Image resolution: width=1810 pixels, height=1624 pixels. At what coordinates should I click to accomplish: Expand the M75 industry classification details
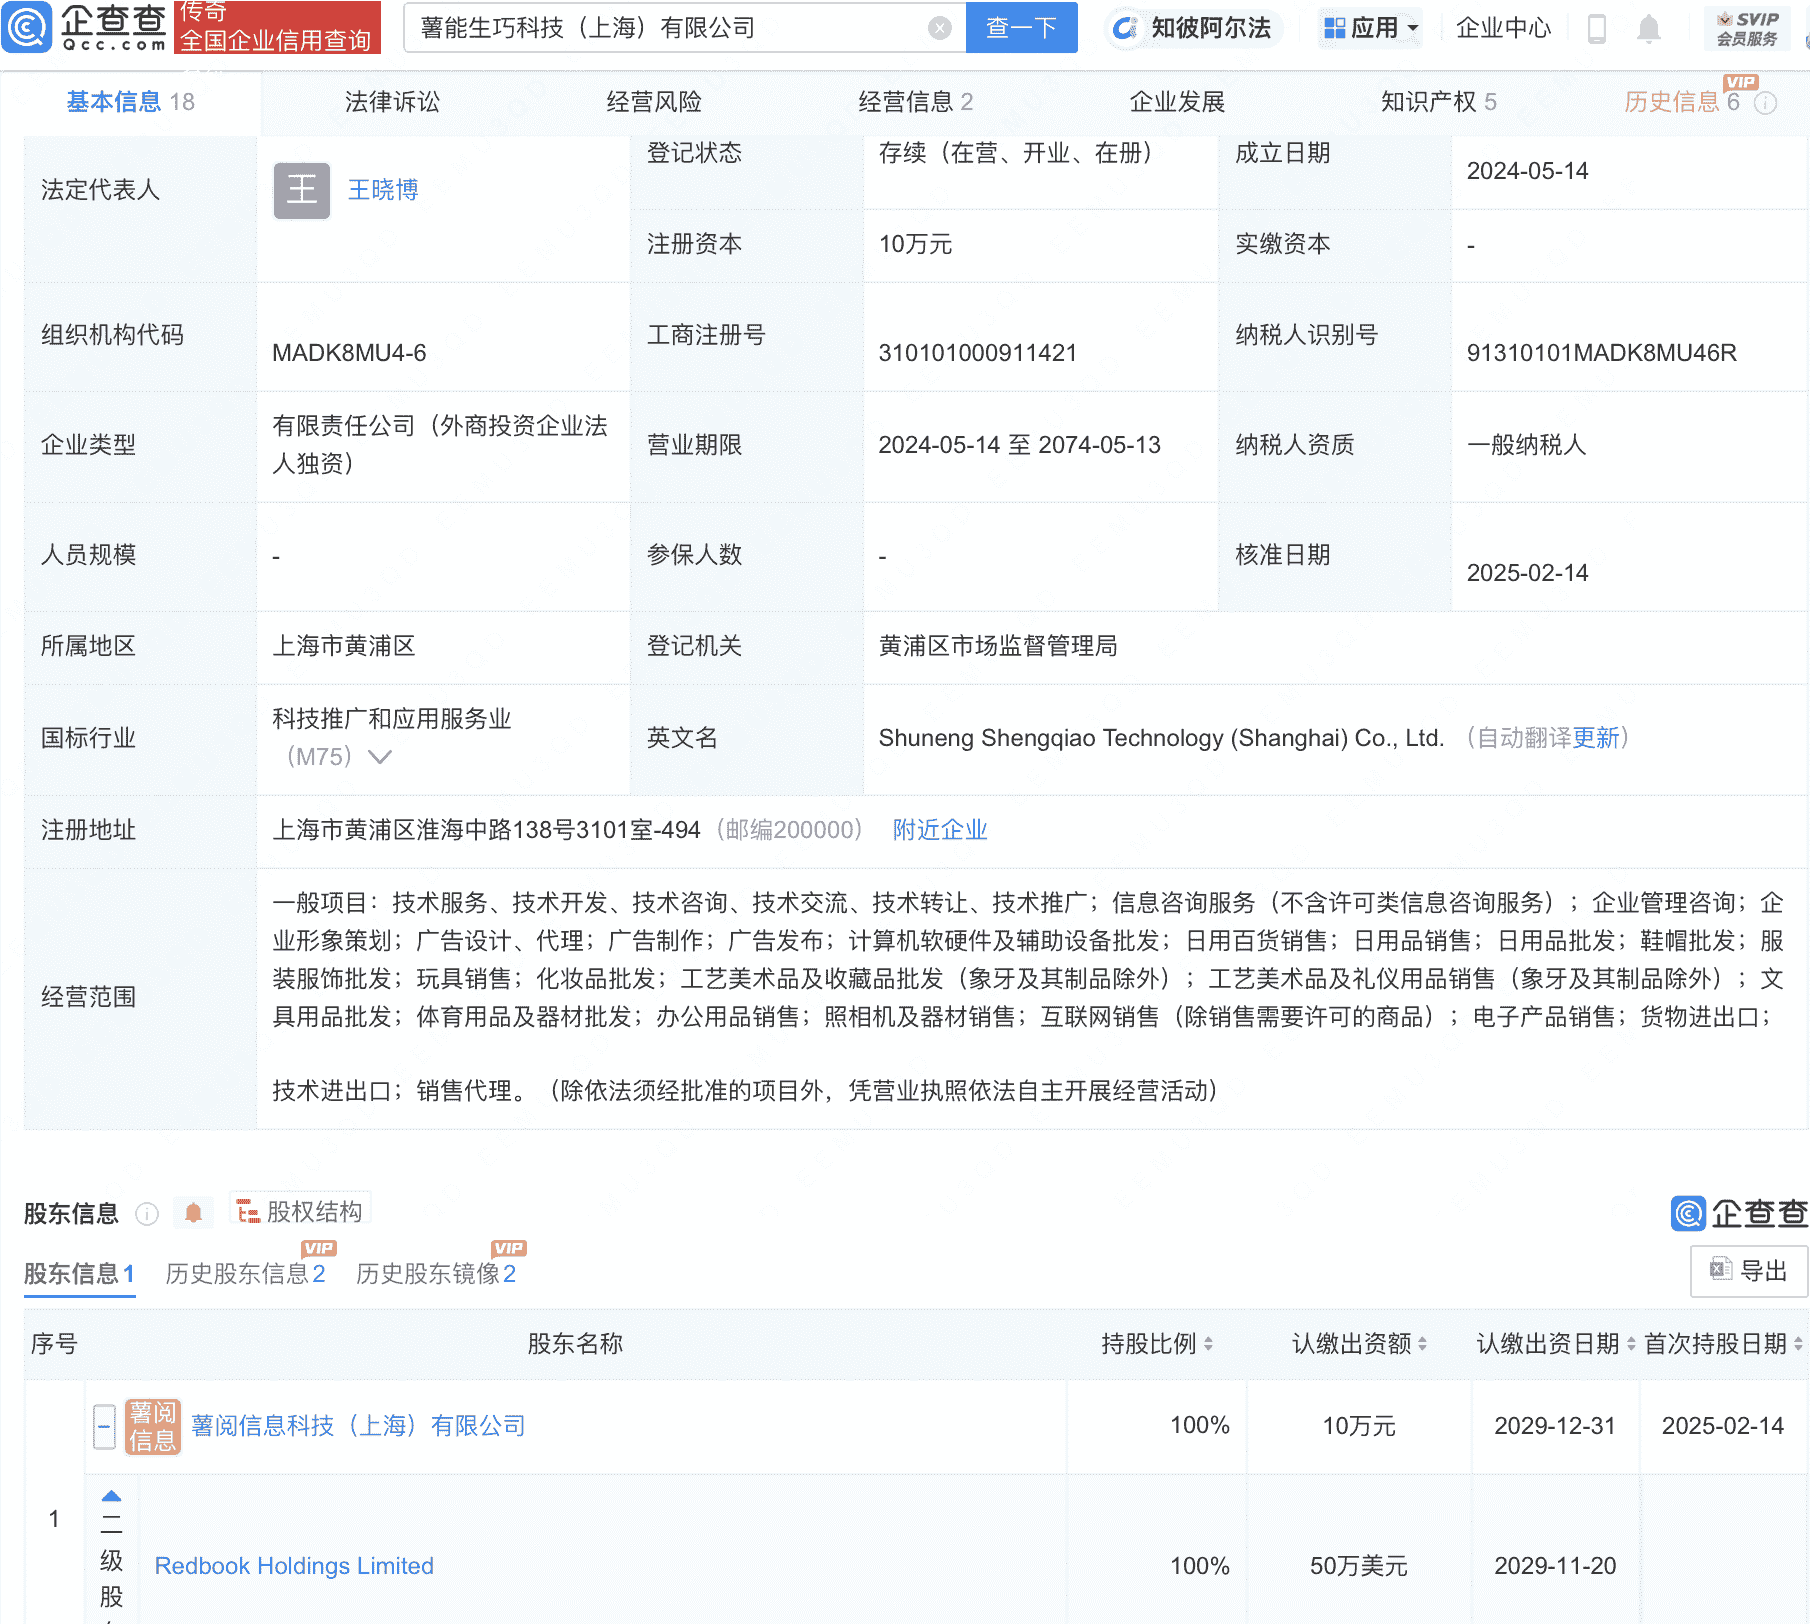pos(380,758)
